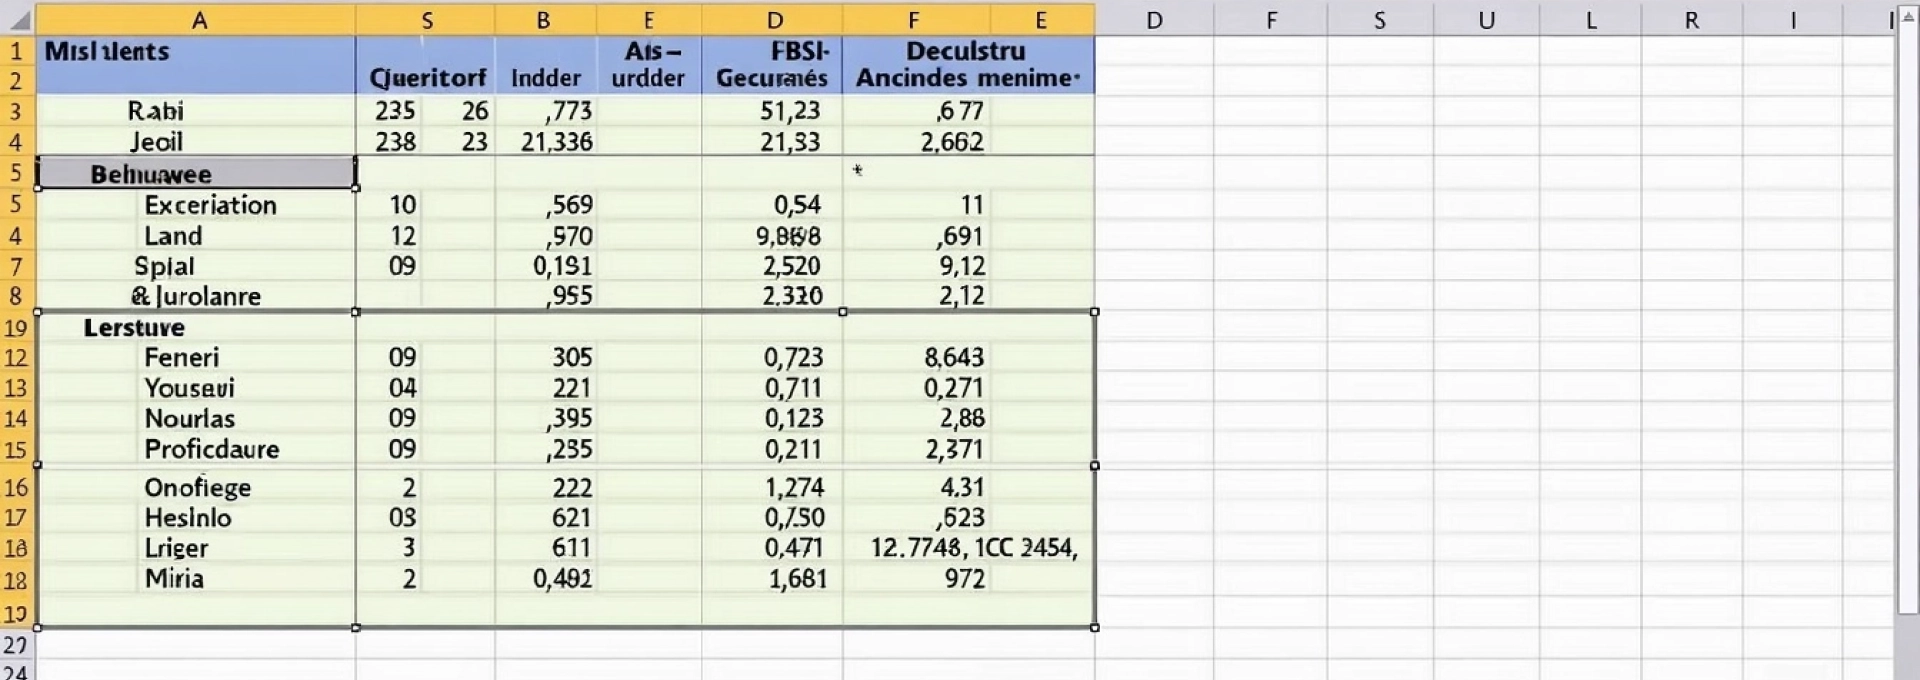Select row 17 header
The width and height of the screenshot is (1920, 680).
click(x=17, y=518)
